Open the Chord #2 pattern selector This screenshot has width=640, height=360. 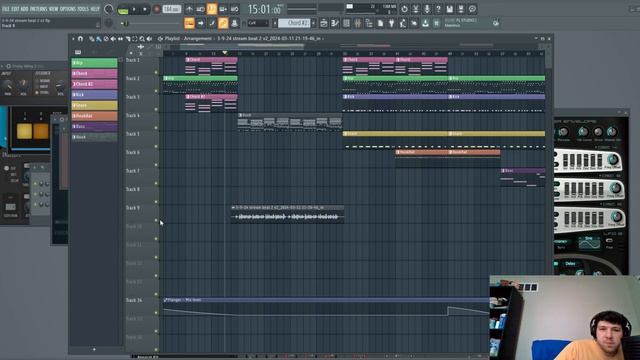[x=294, y=23]
